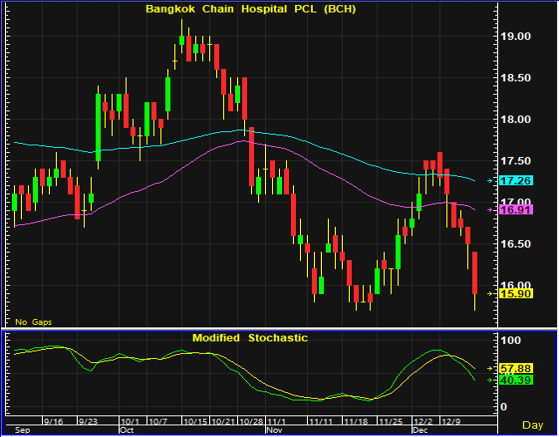Click the 18.50 price axis label
The image size is (559, 437).
pos(516,78)
